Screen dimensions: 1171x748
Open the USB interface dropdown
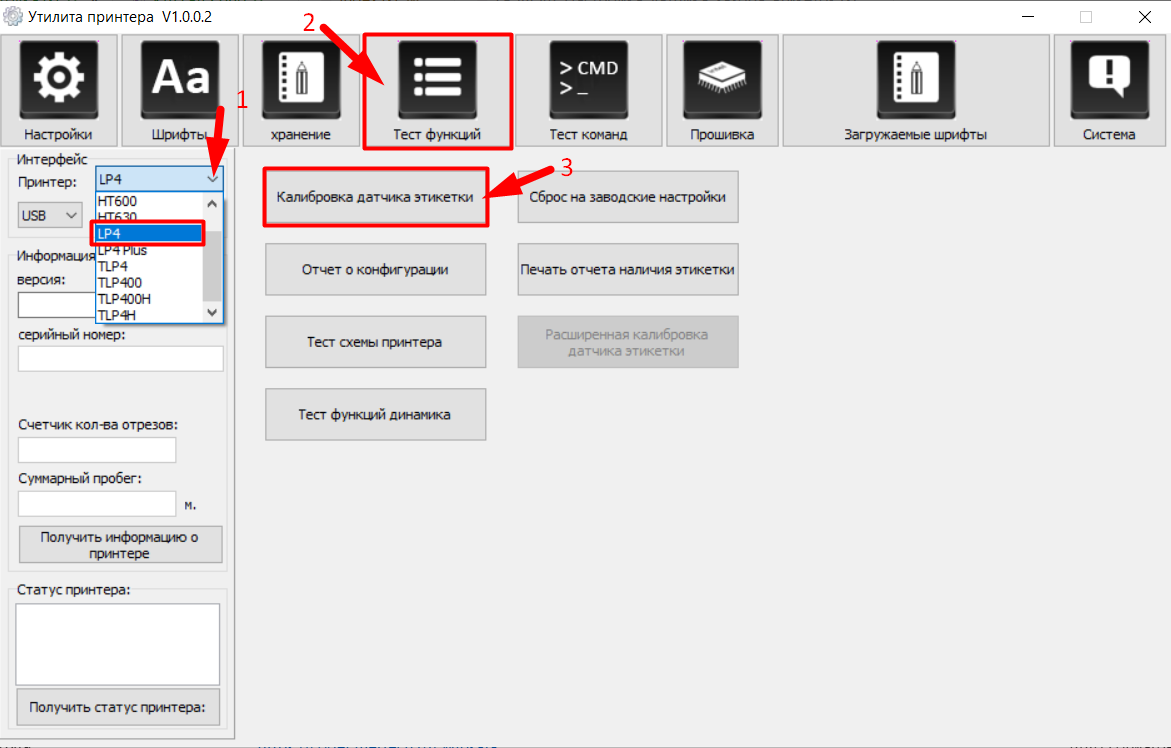point(50,215)
